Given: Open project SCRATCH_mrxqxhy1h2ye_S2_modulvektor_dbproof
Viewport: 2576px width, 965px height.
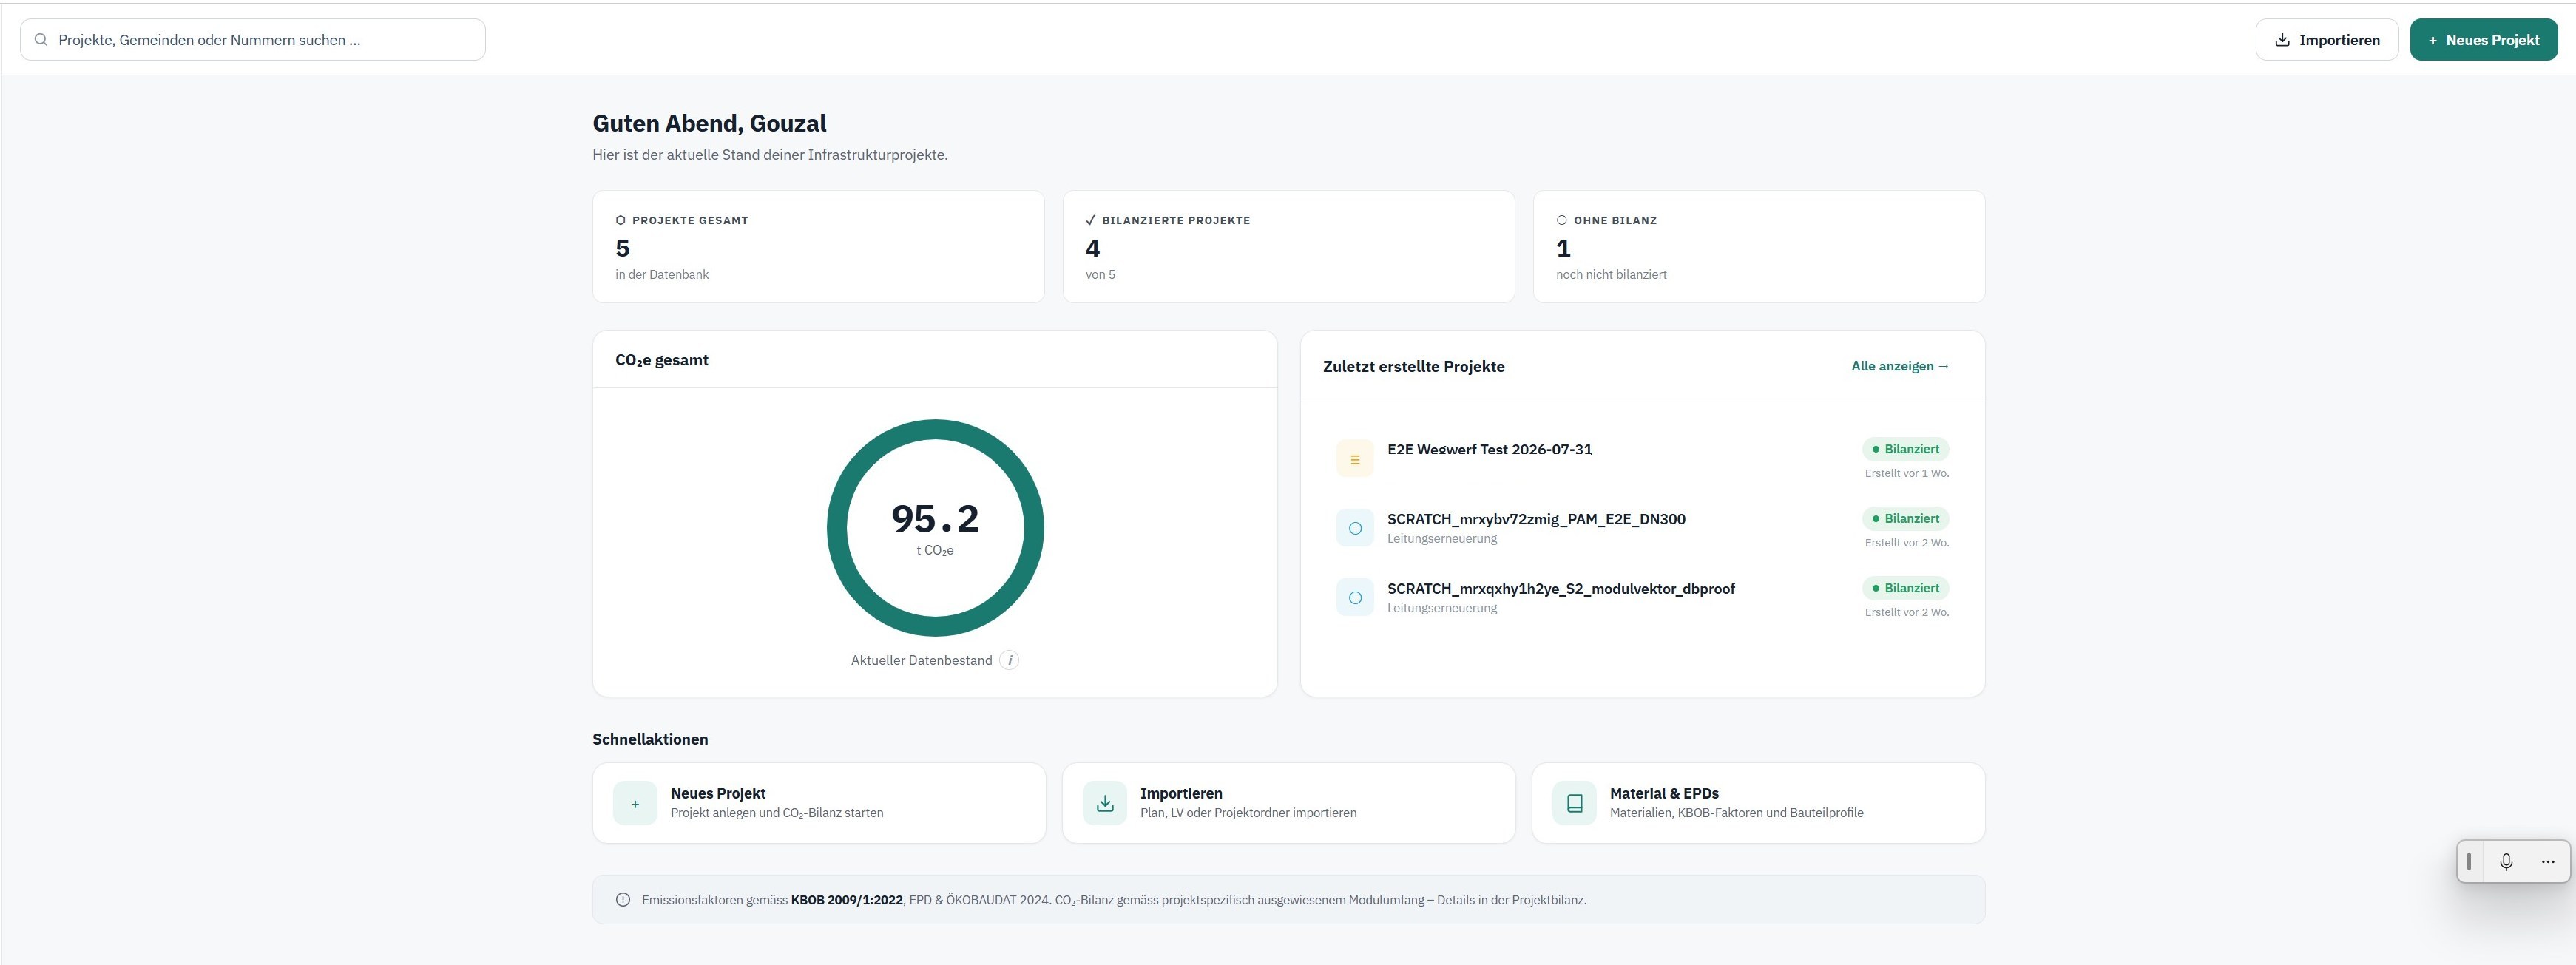Looking at the screenshot, I should click(x=1561, y=589).
